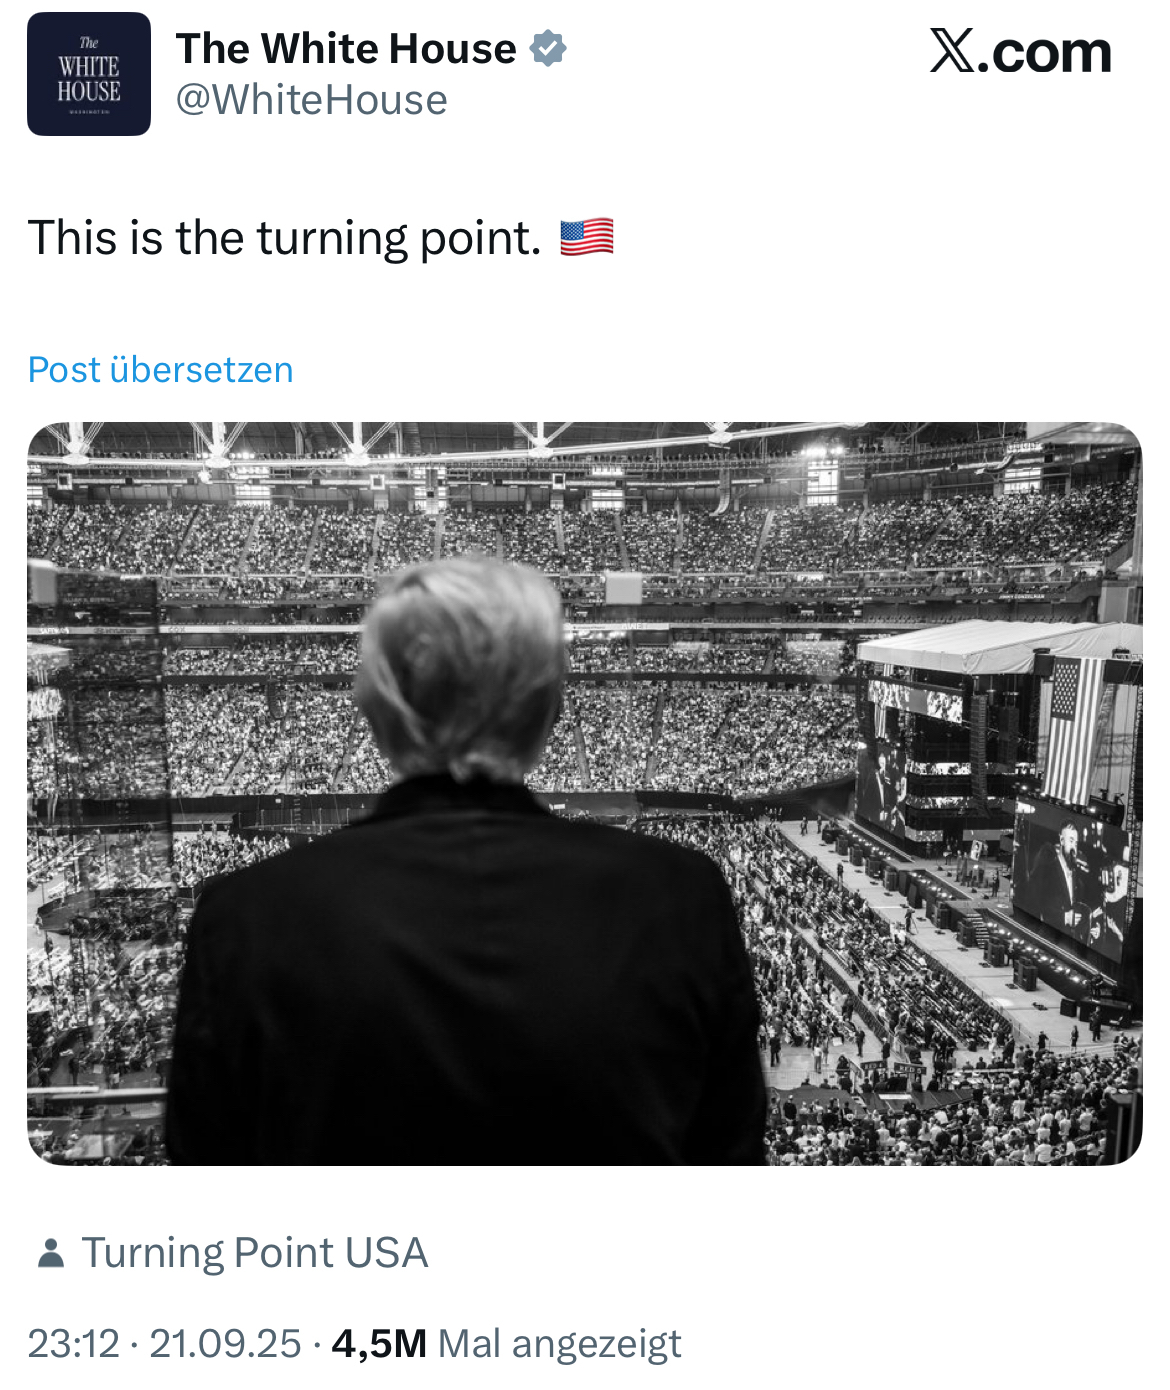Translate post via Post übersetzen
The height and width of the screenshot is (1390, 1170).
pos(161,370)
